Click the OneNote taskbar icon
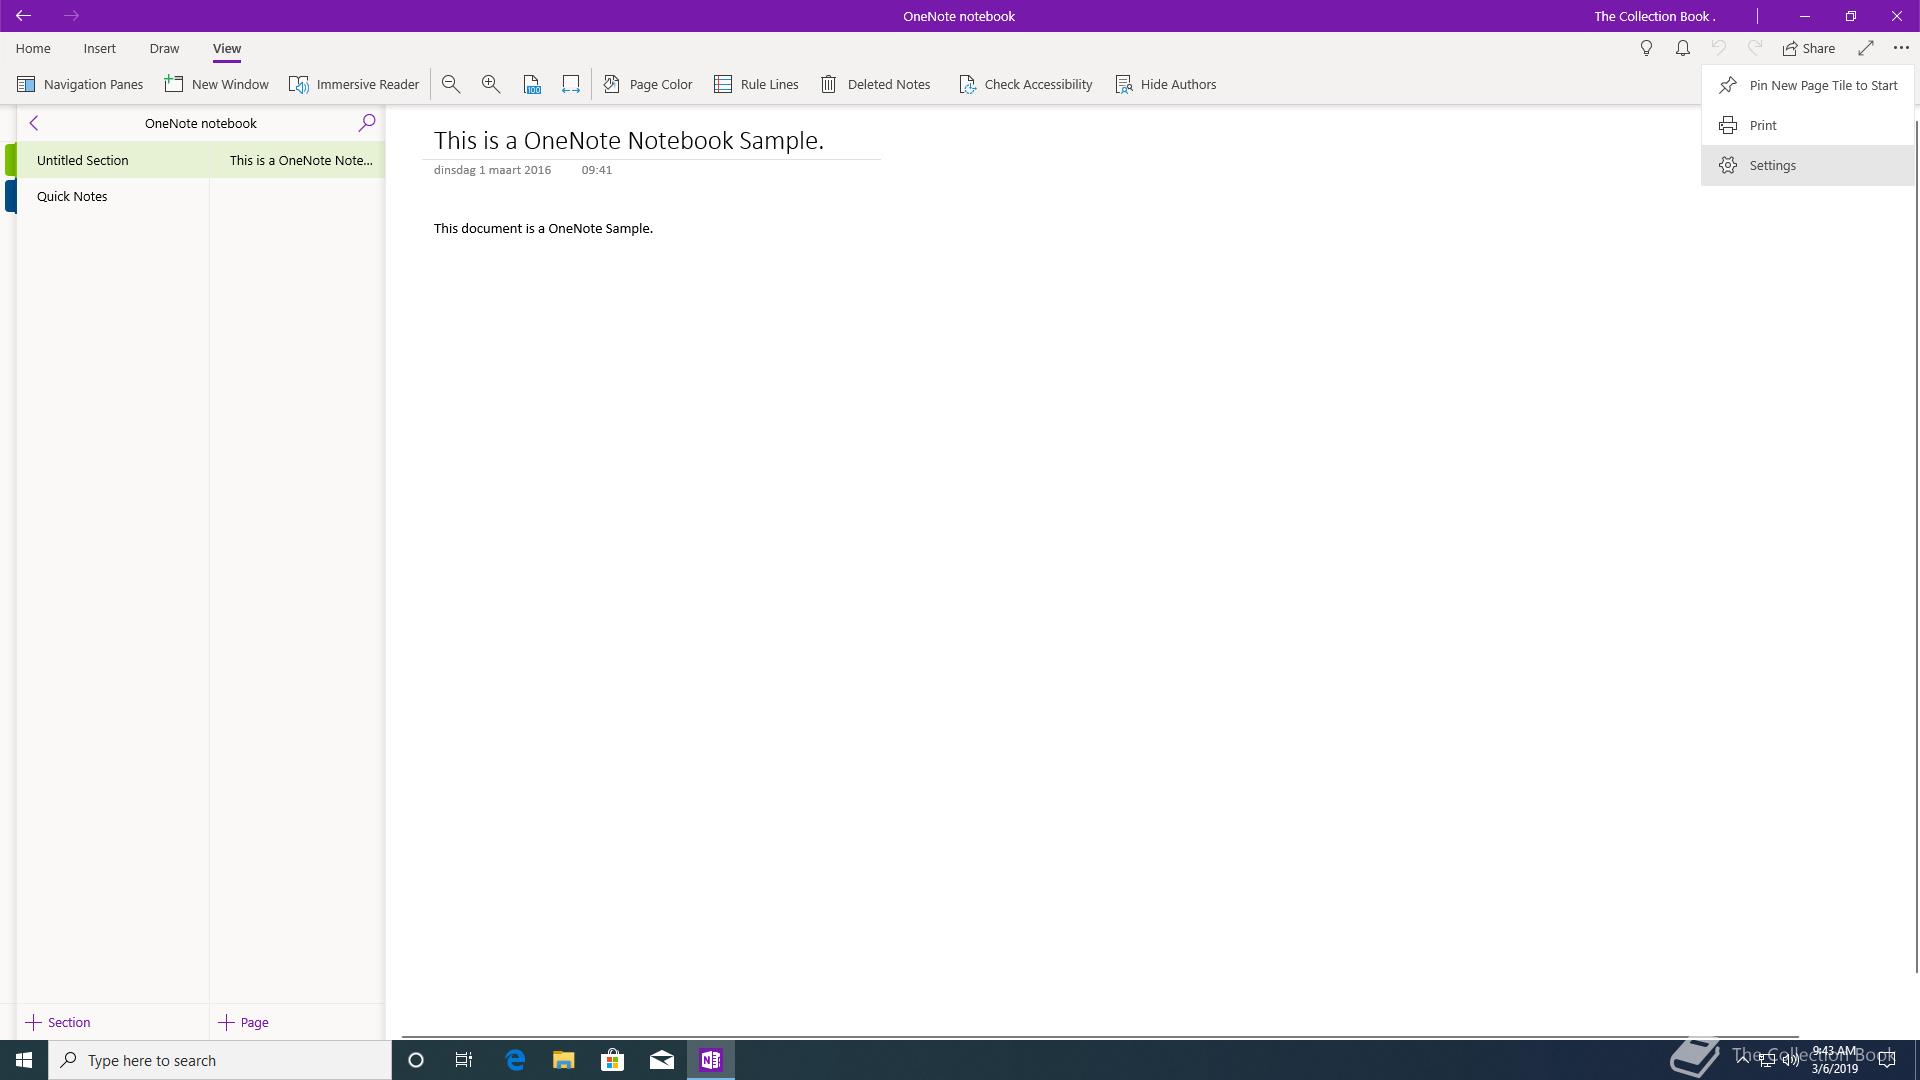The height and width of the screenshot is (1080, 1920). click(x=711, y=1060)
